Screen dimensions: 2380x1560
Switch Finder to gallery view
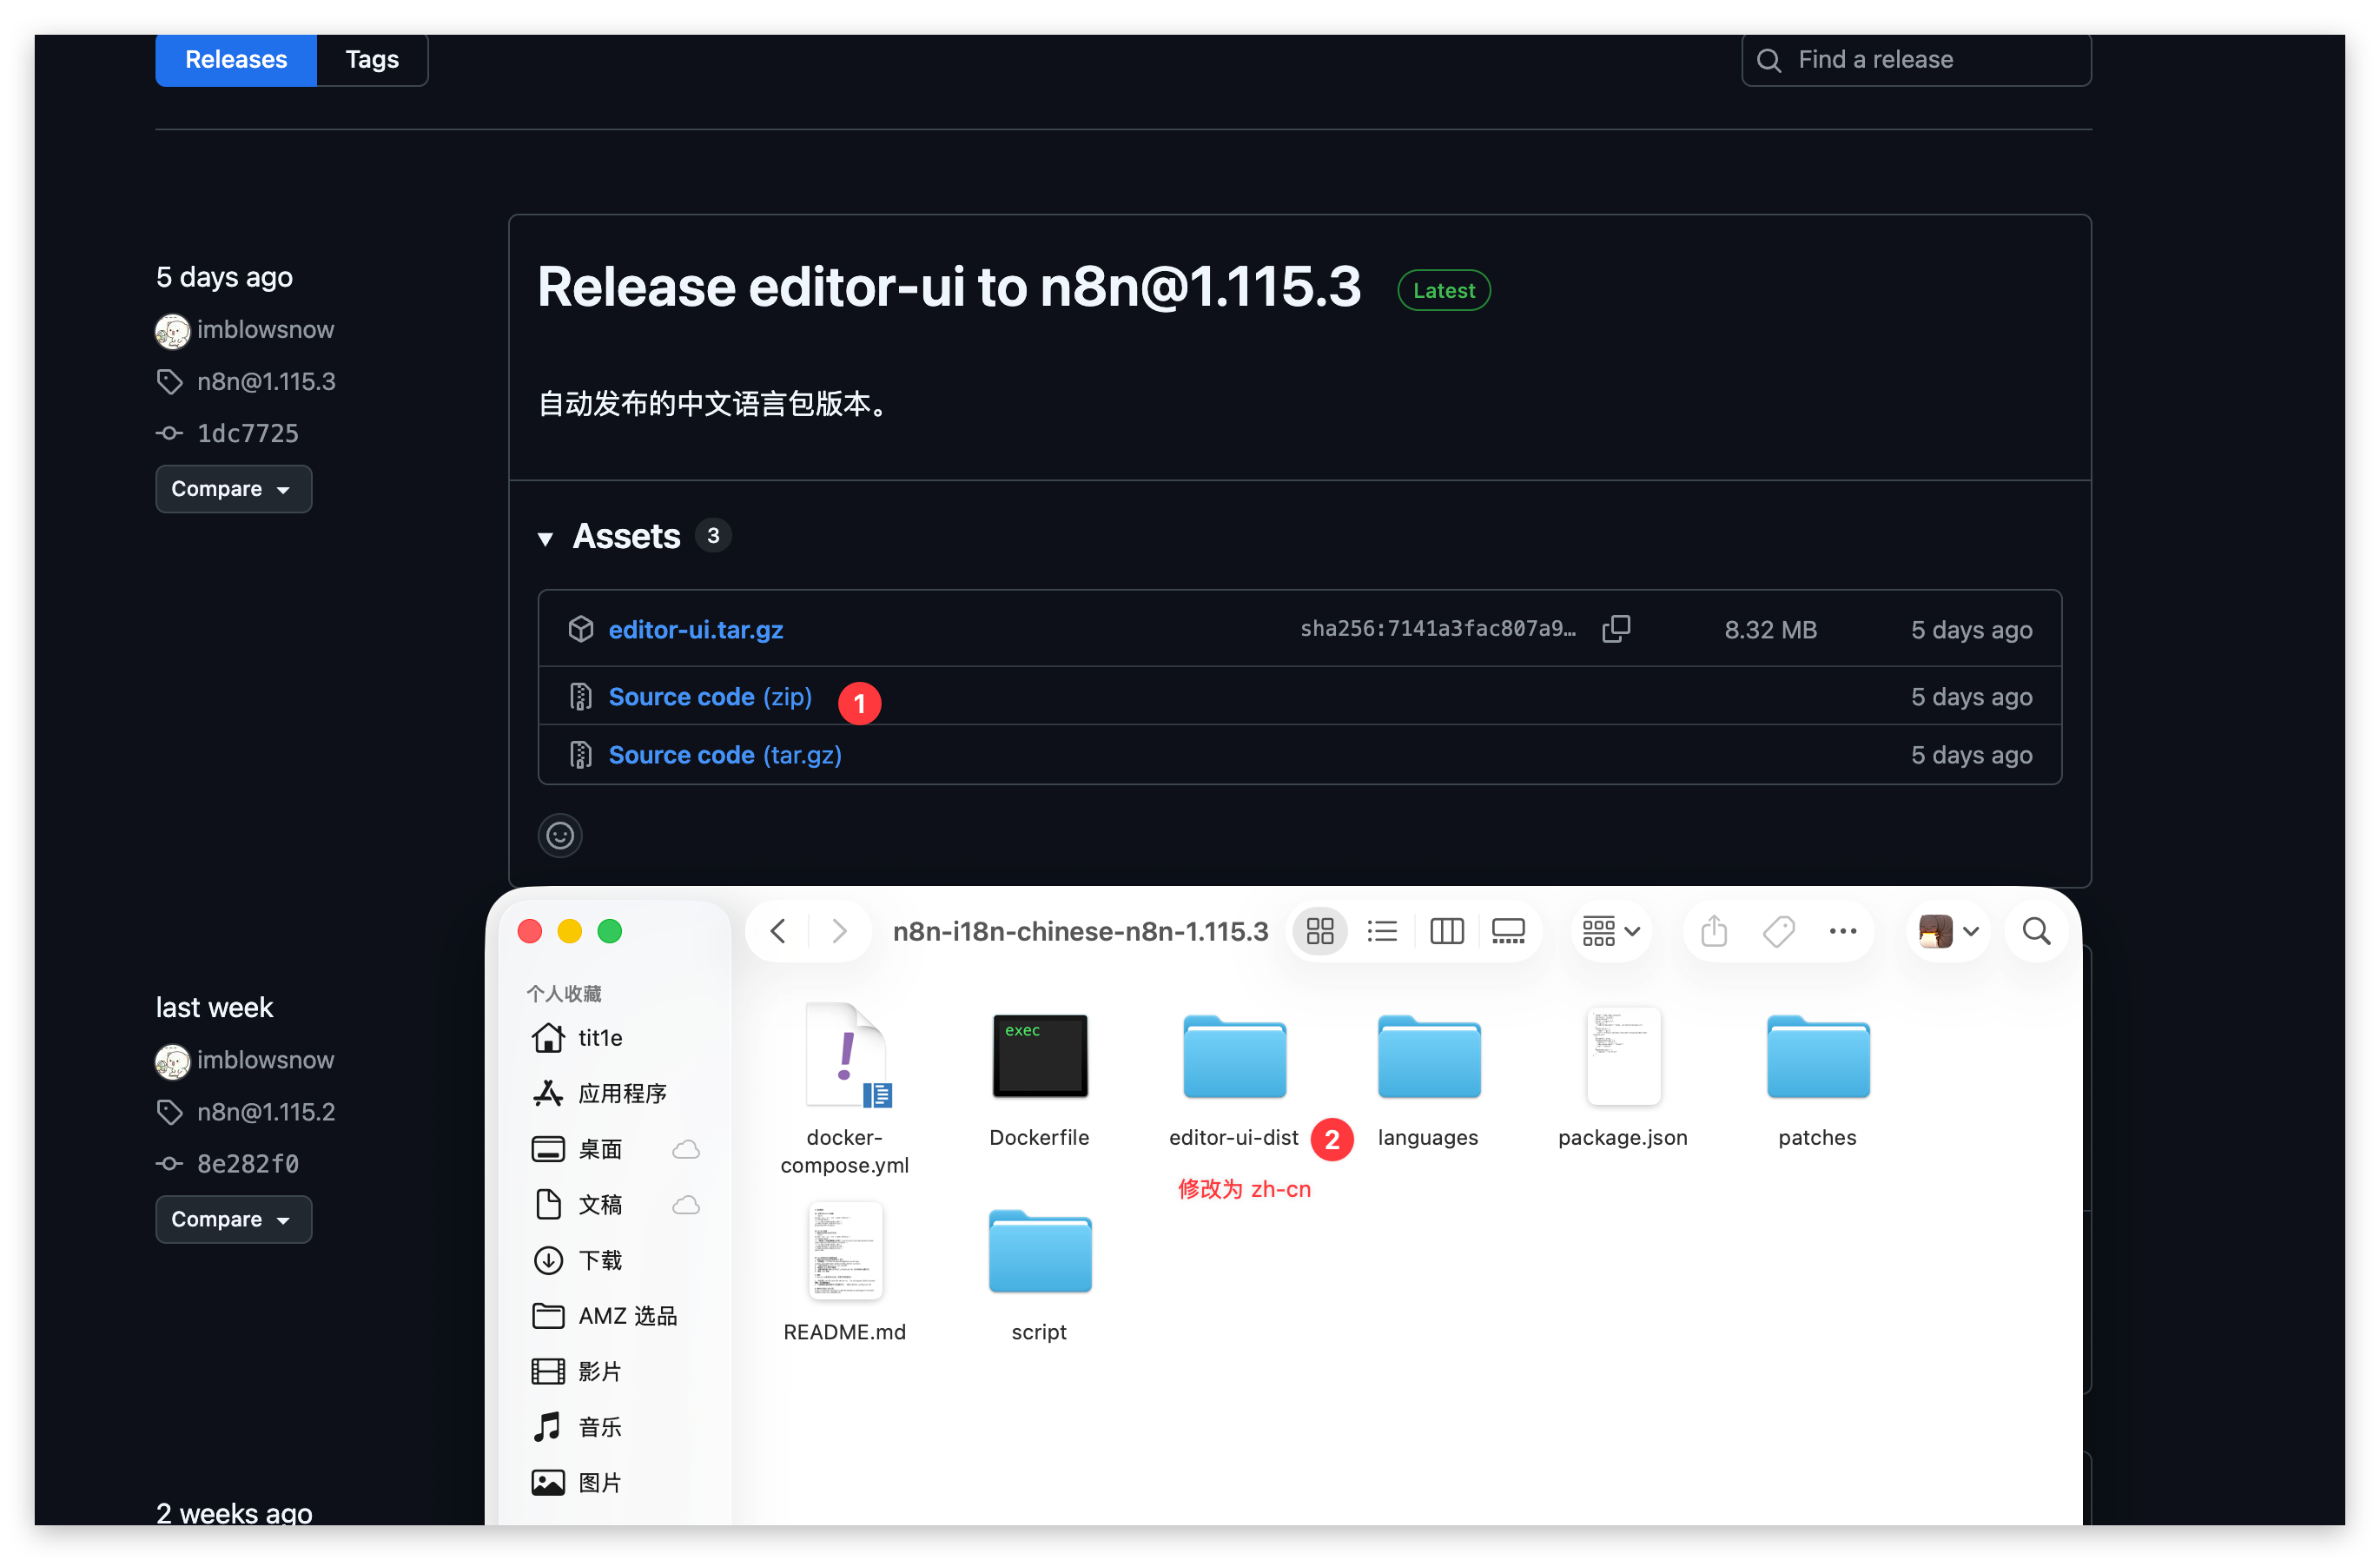point(1508,931)
